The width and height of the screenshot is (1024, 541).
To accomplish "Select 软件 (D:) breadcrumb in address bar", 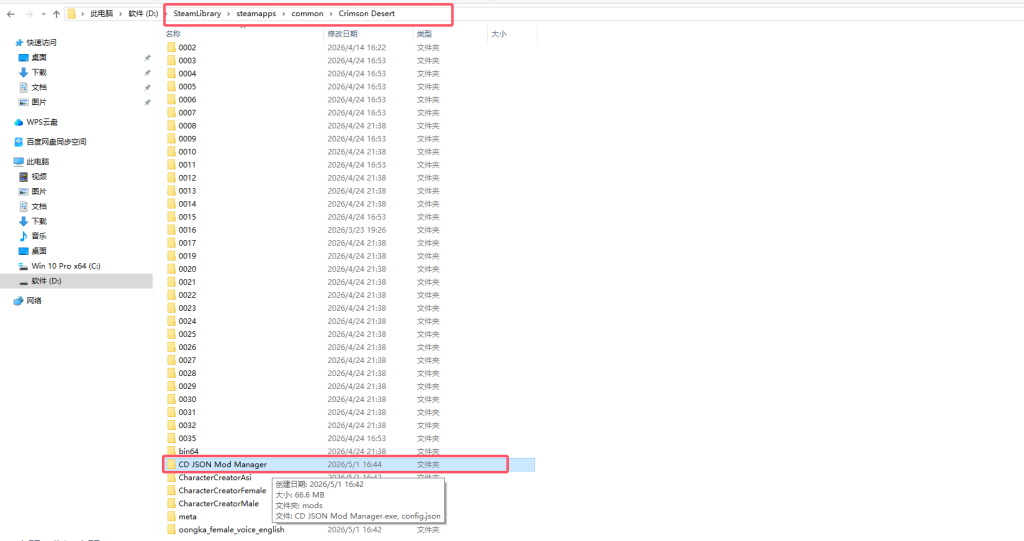I will [143, 14].
